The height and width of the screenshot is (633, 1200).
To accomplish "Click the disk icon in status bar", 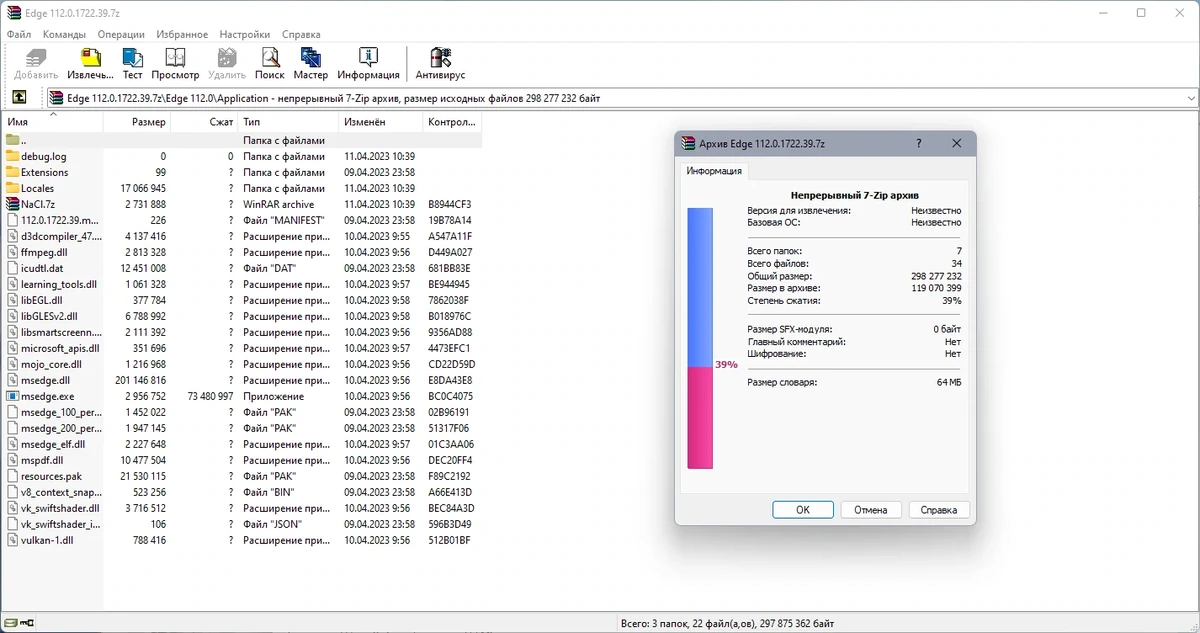I will 9,624.
